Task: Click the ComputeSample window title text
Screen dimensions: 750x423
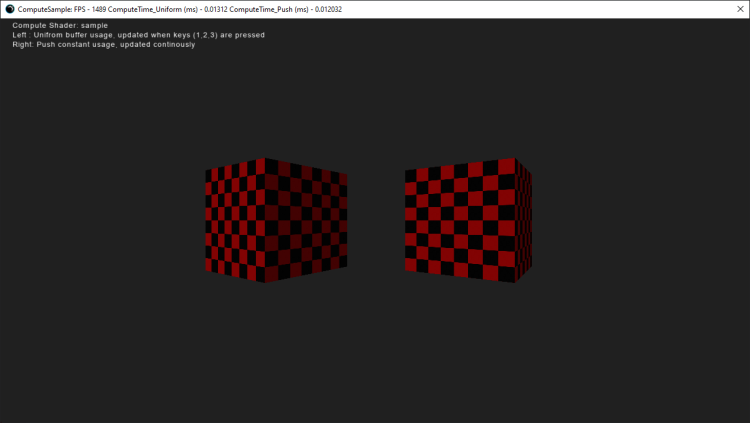Action: (x=44, y=9)
